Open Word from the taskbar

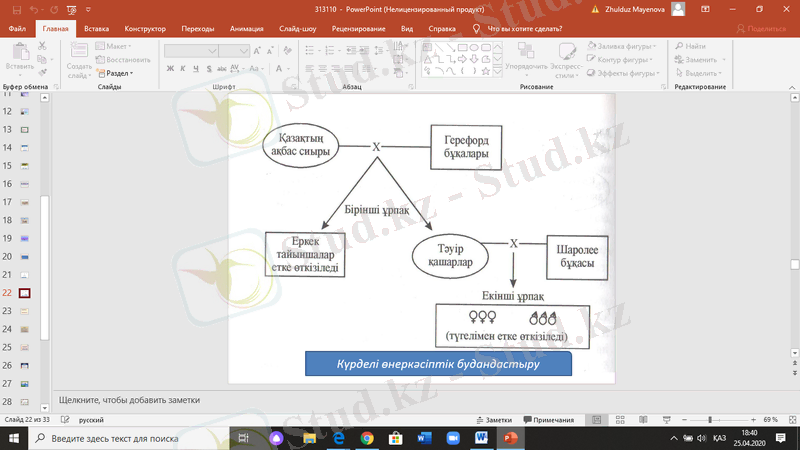pyautogui.click(x=481, y=438)
